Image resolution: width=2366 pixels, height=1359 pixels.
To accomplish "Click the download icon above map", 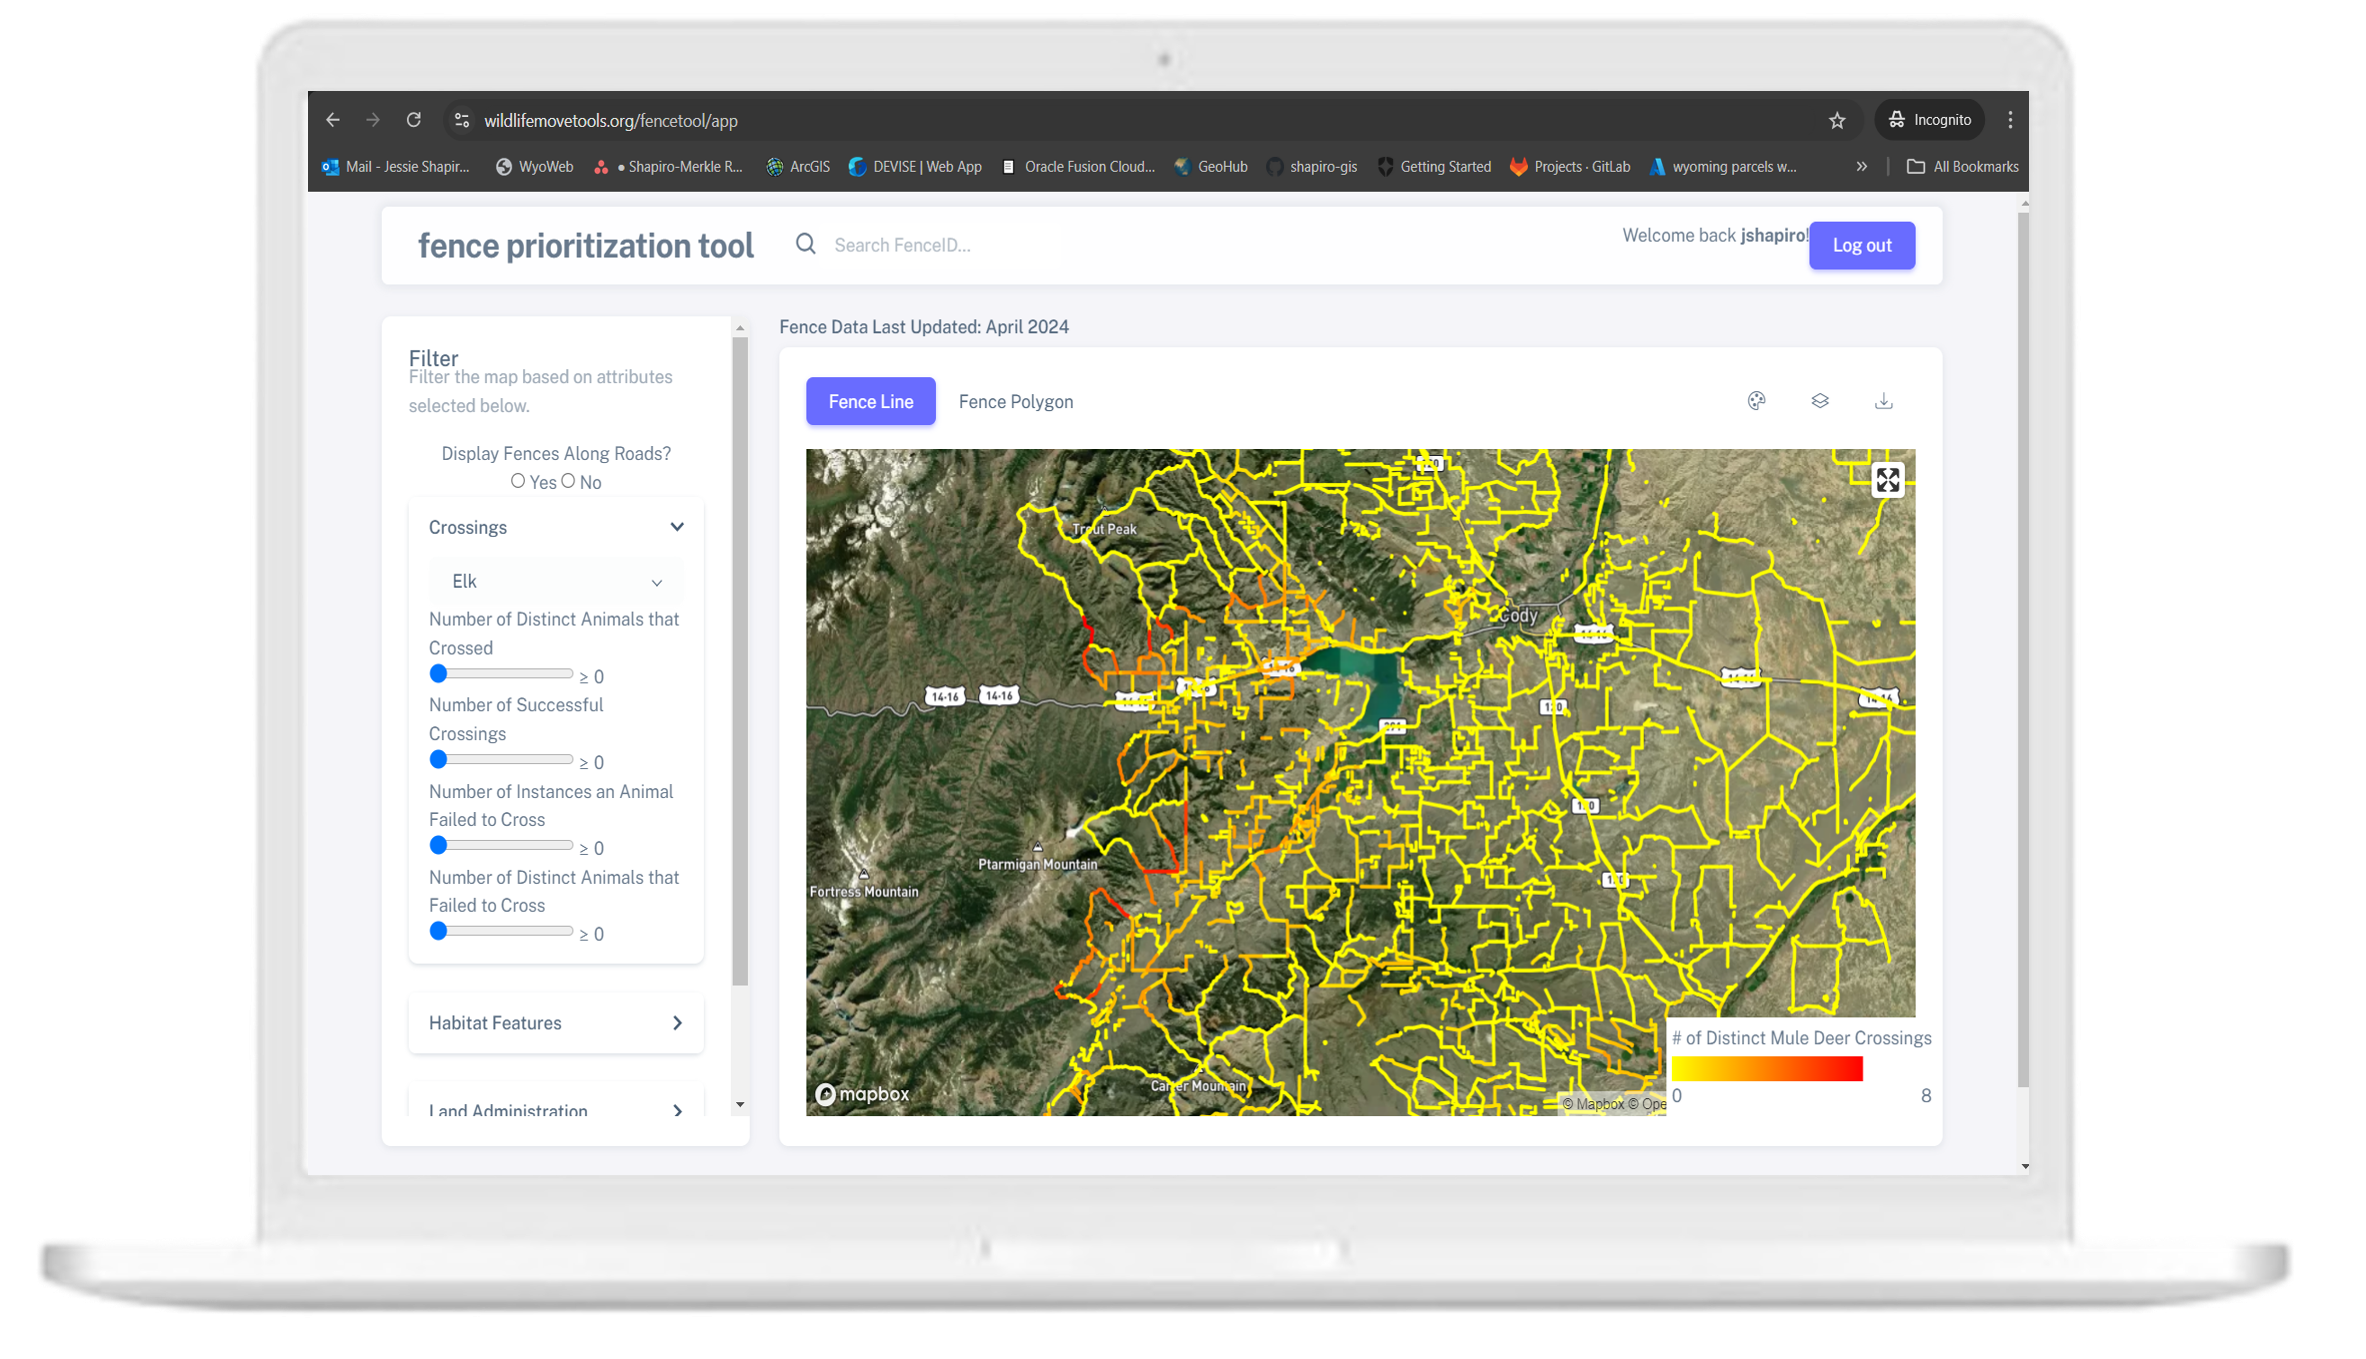I will pyautogui.click(x=1883, y=401).
